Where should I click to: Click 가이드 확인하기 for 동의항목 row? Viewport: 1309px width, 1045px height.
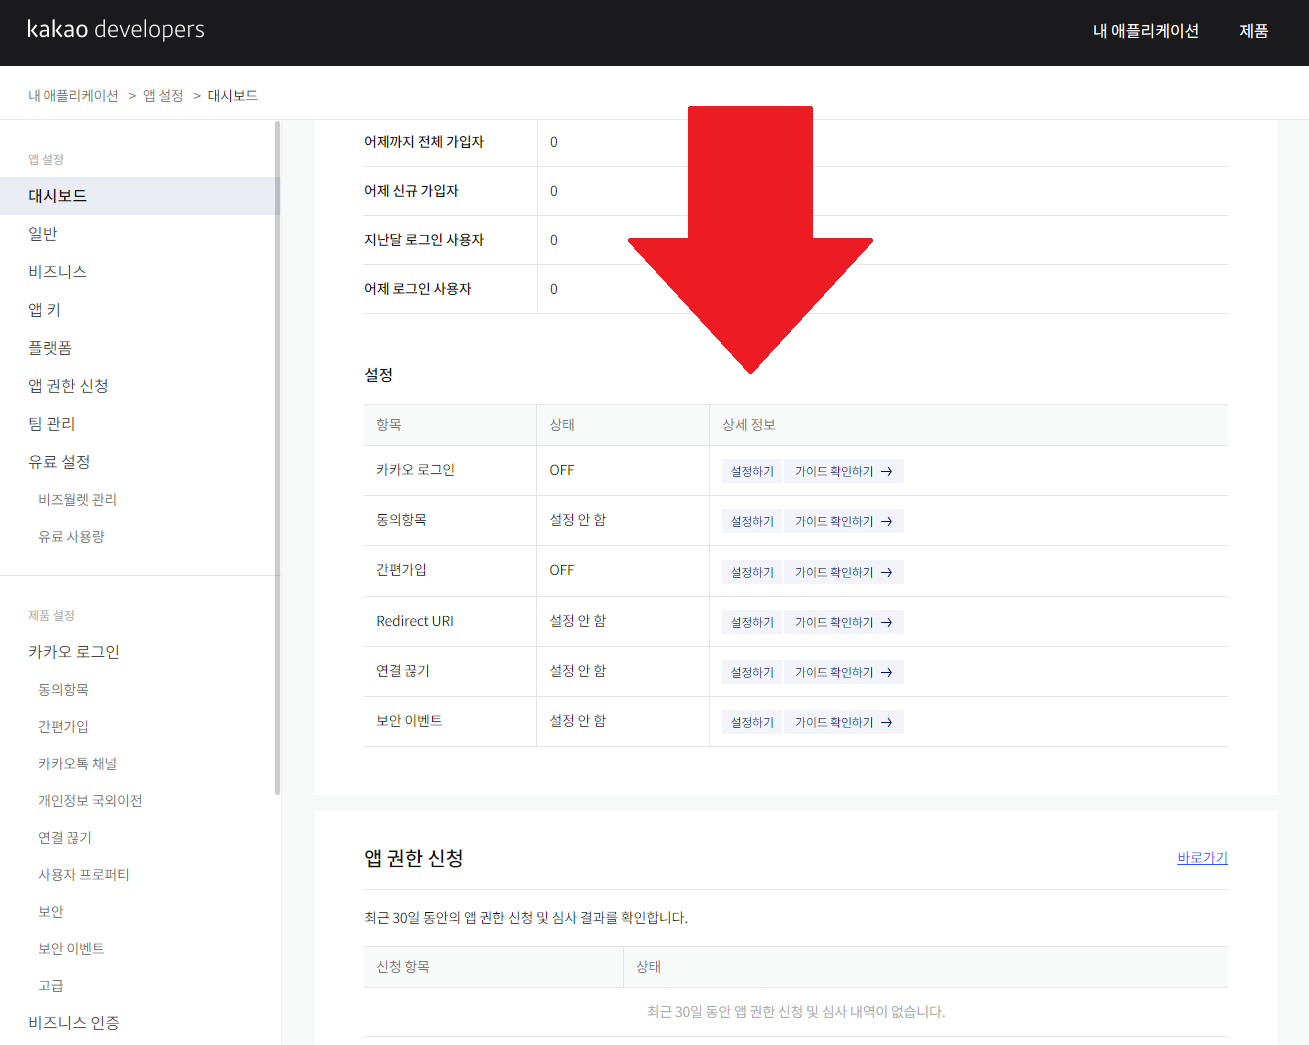[844, 521]
